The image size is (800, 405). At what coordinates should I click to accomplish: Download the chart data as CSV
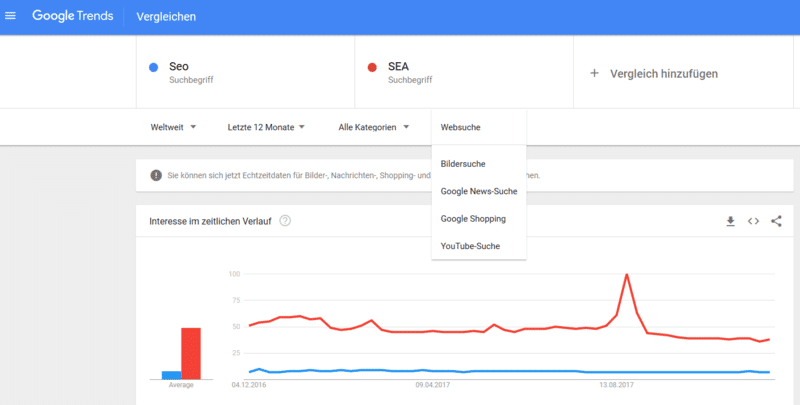[731, 221]
